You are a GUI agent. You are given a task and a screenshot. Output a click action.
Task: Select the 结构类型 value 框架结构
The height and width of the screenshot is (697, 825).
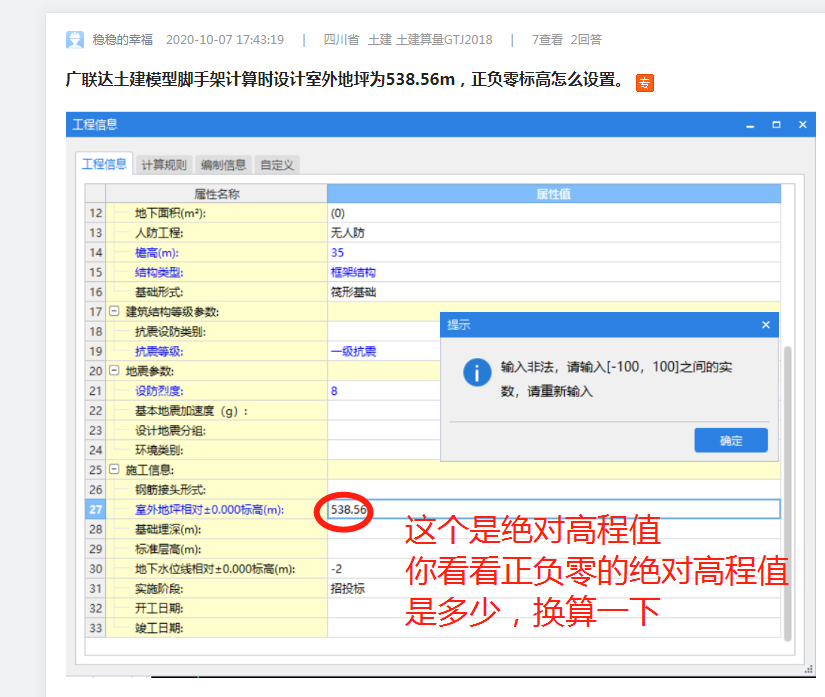tap(353, 272)
